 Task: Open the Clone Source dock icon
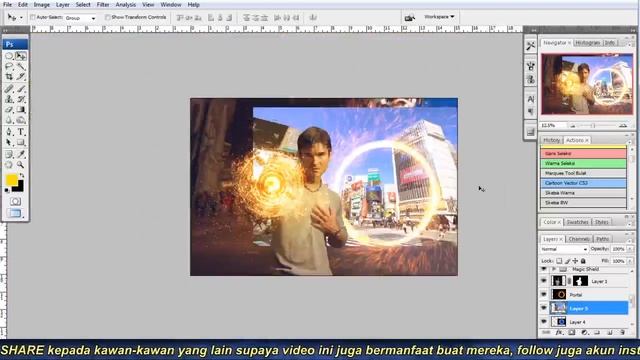coord(530,80)
